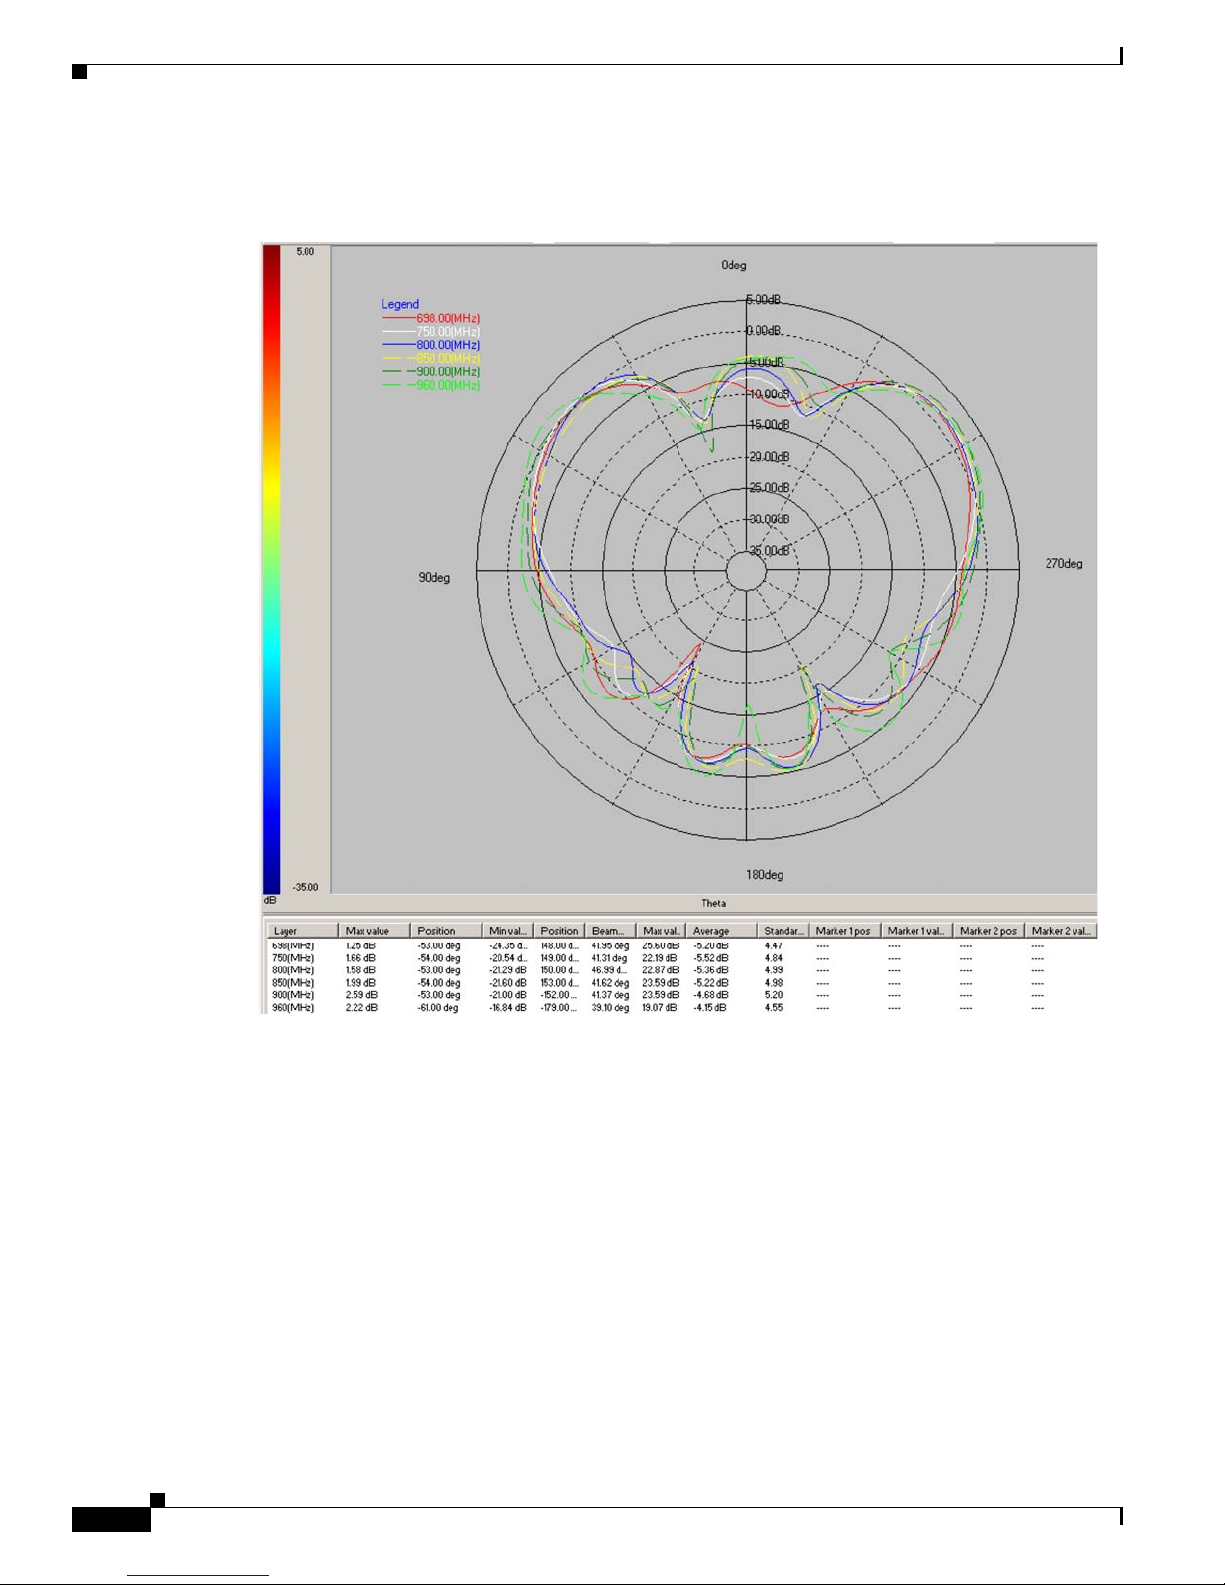Image resolution: width=1225 pixels, height=1585 pixels.
Task: Click the 0deg label on polar plot
Action: tap(734, 265)
